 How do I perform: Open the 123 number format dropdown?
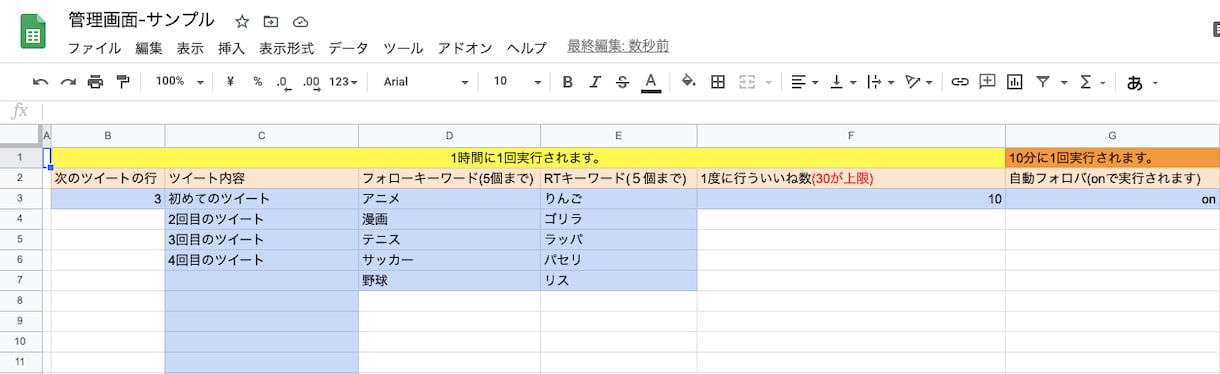click(343, 82)
